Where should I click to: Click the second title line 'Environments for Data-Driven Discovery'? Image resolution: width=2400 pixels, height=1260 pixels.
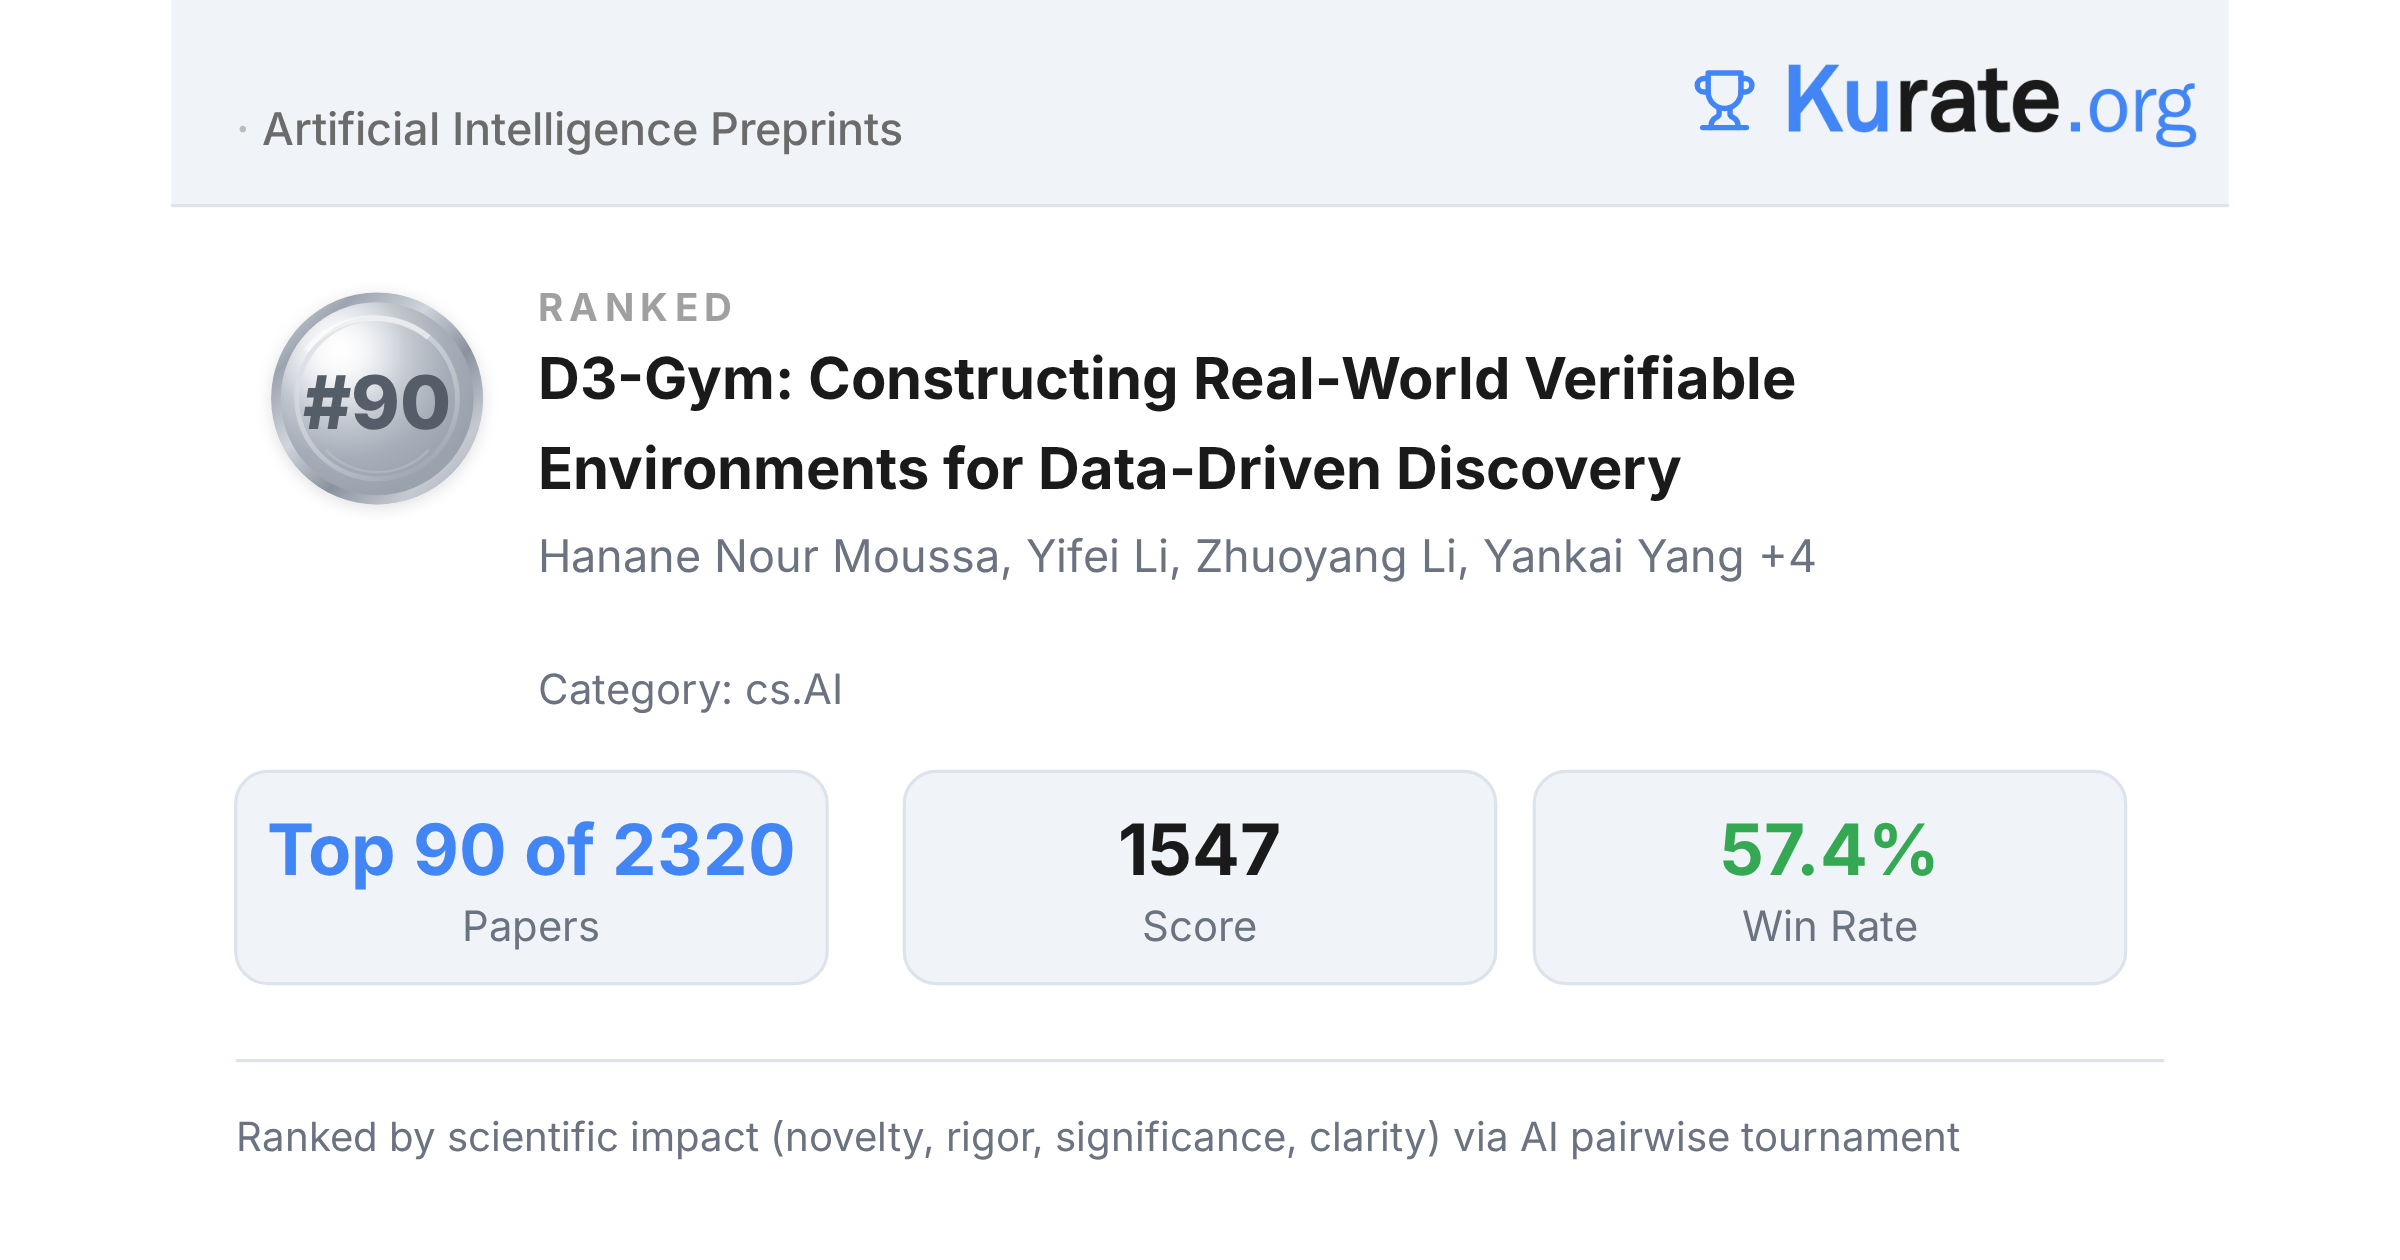click(x=1109, y=469)
